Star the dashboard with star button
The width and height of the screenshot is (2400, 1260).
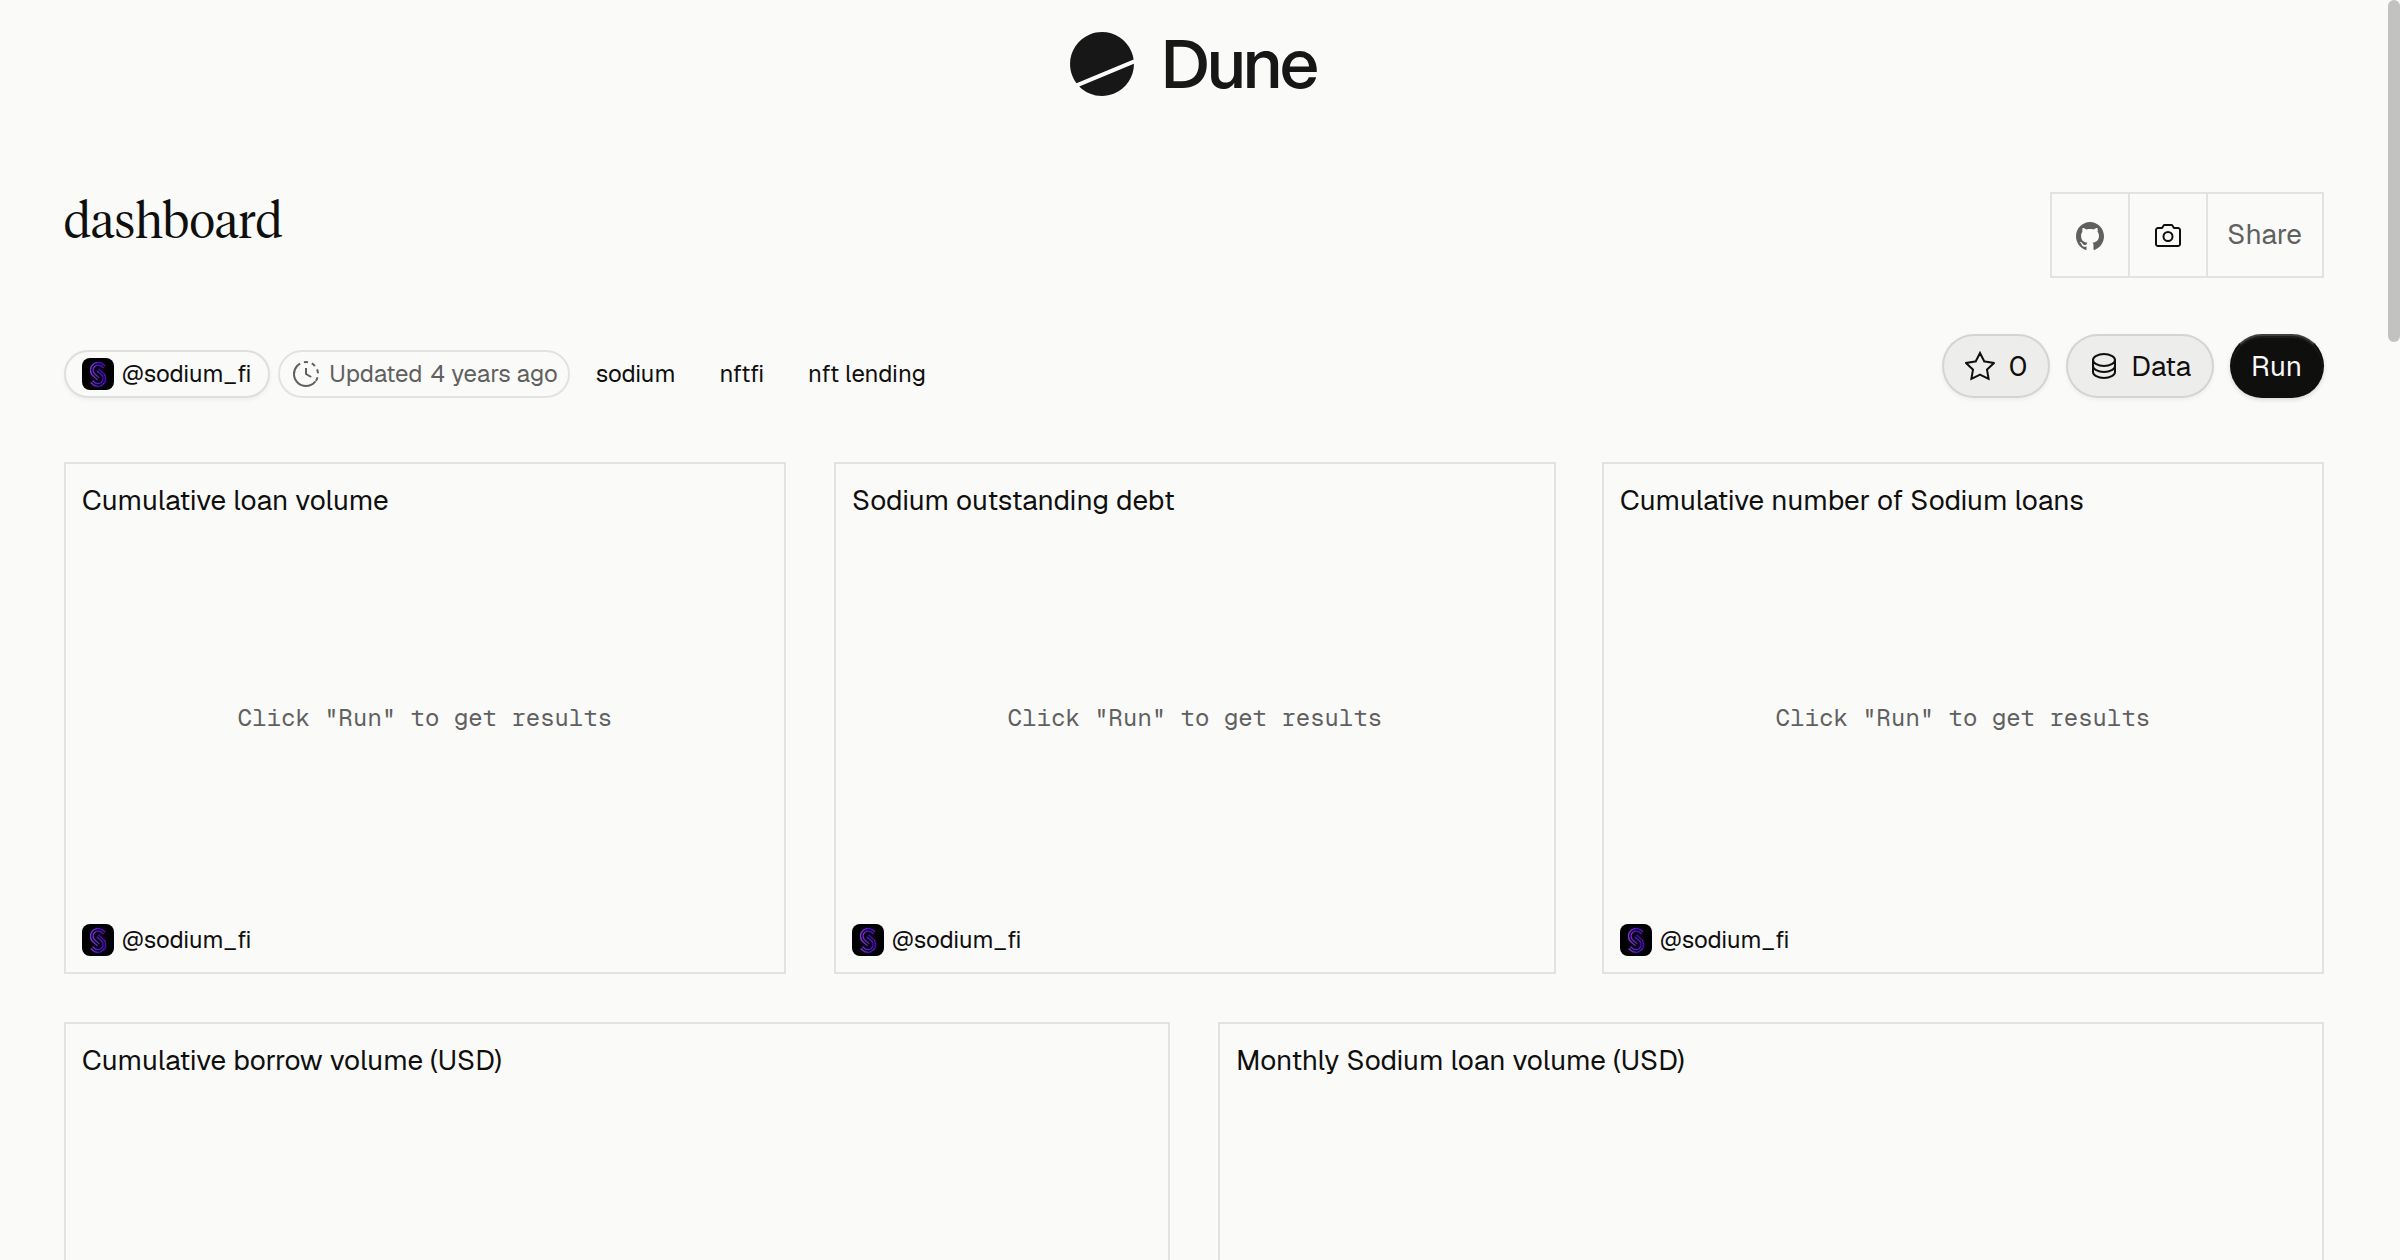(x=1995, y=366)
